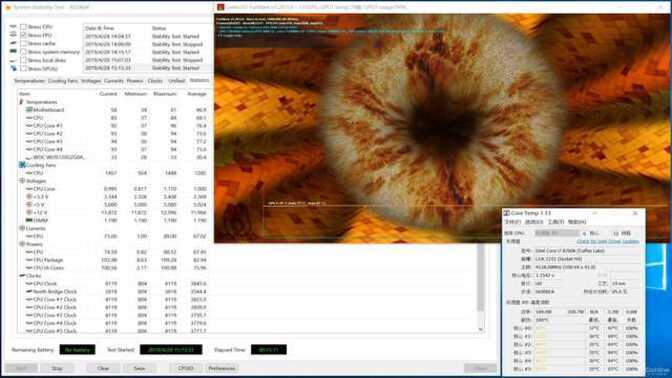Image resolution: width=672 pixels, height=378 pixels.
Task: Click the GPU icon beside Stress GPU(s)
Action: [13, 68]
